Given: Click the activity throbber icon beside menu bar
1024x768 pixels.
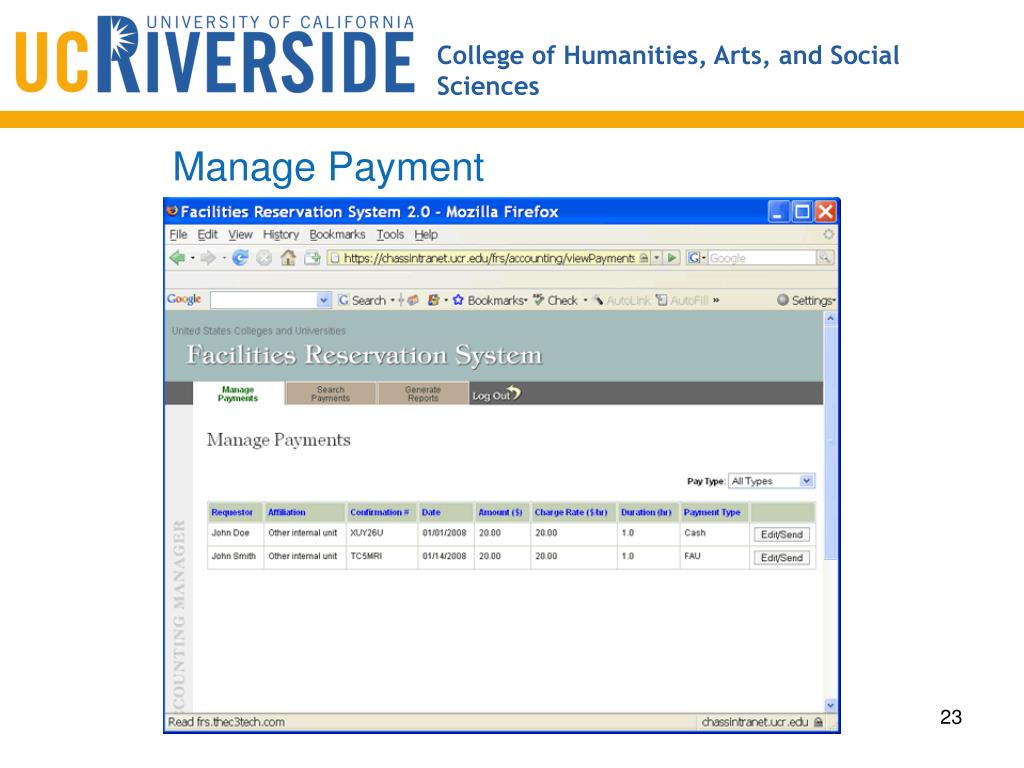Looking at the screenshot, I should pyautogui.click(x=828, y=234).
